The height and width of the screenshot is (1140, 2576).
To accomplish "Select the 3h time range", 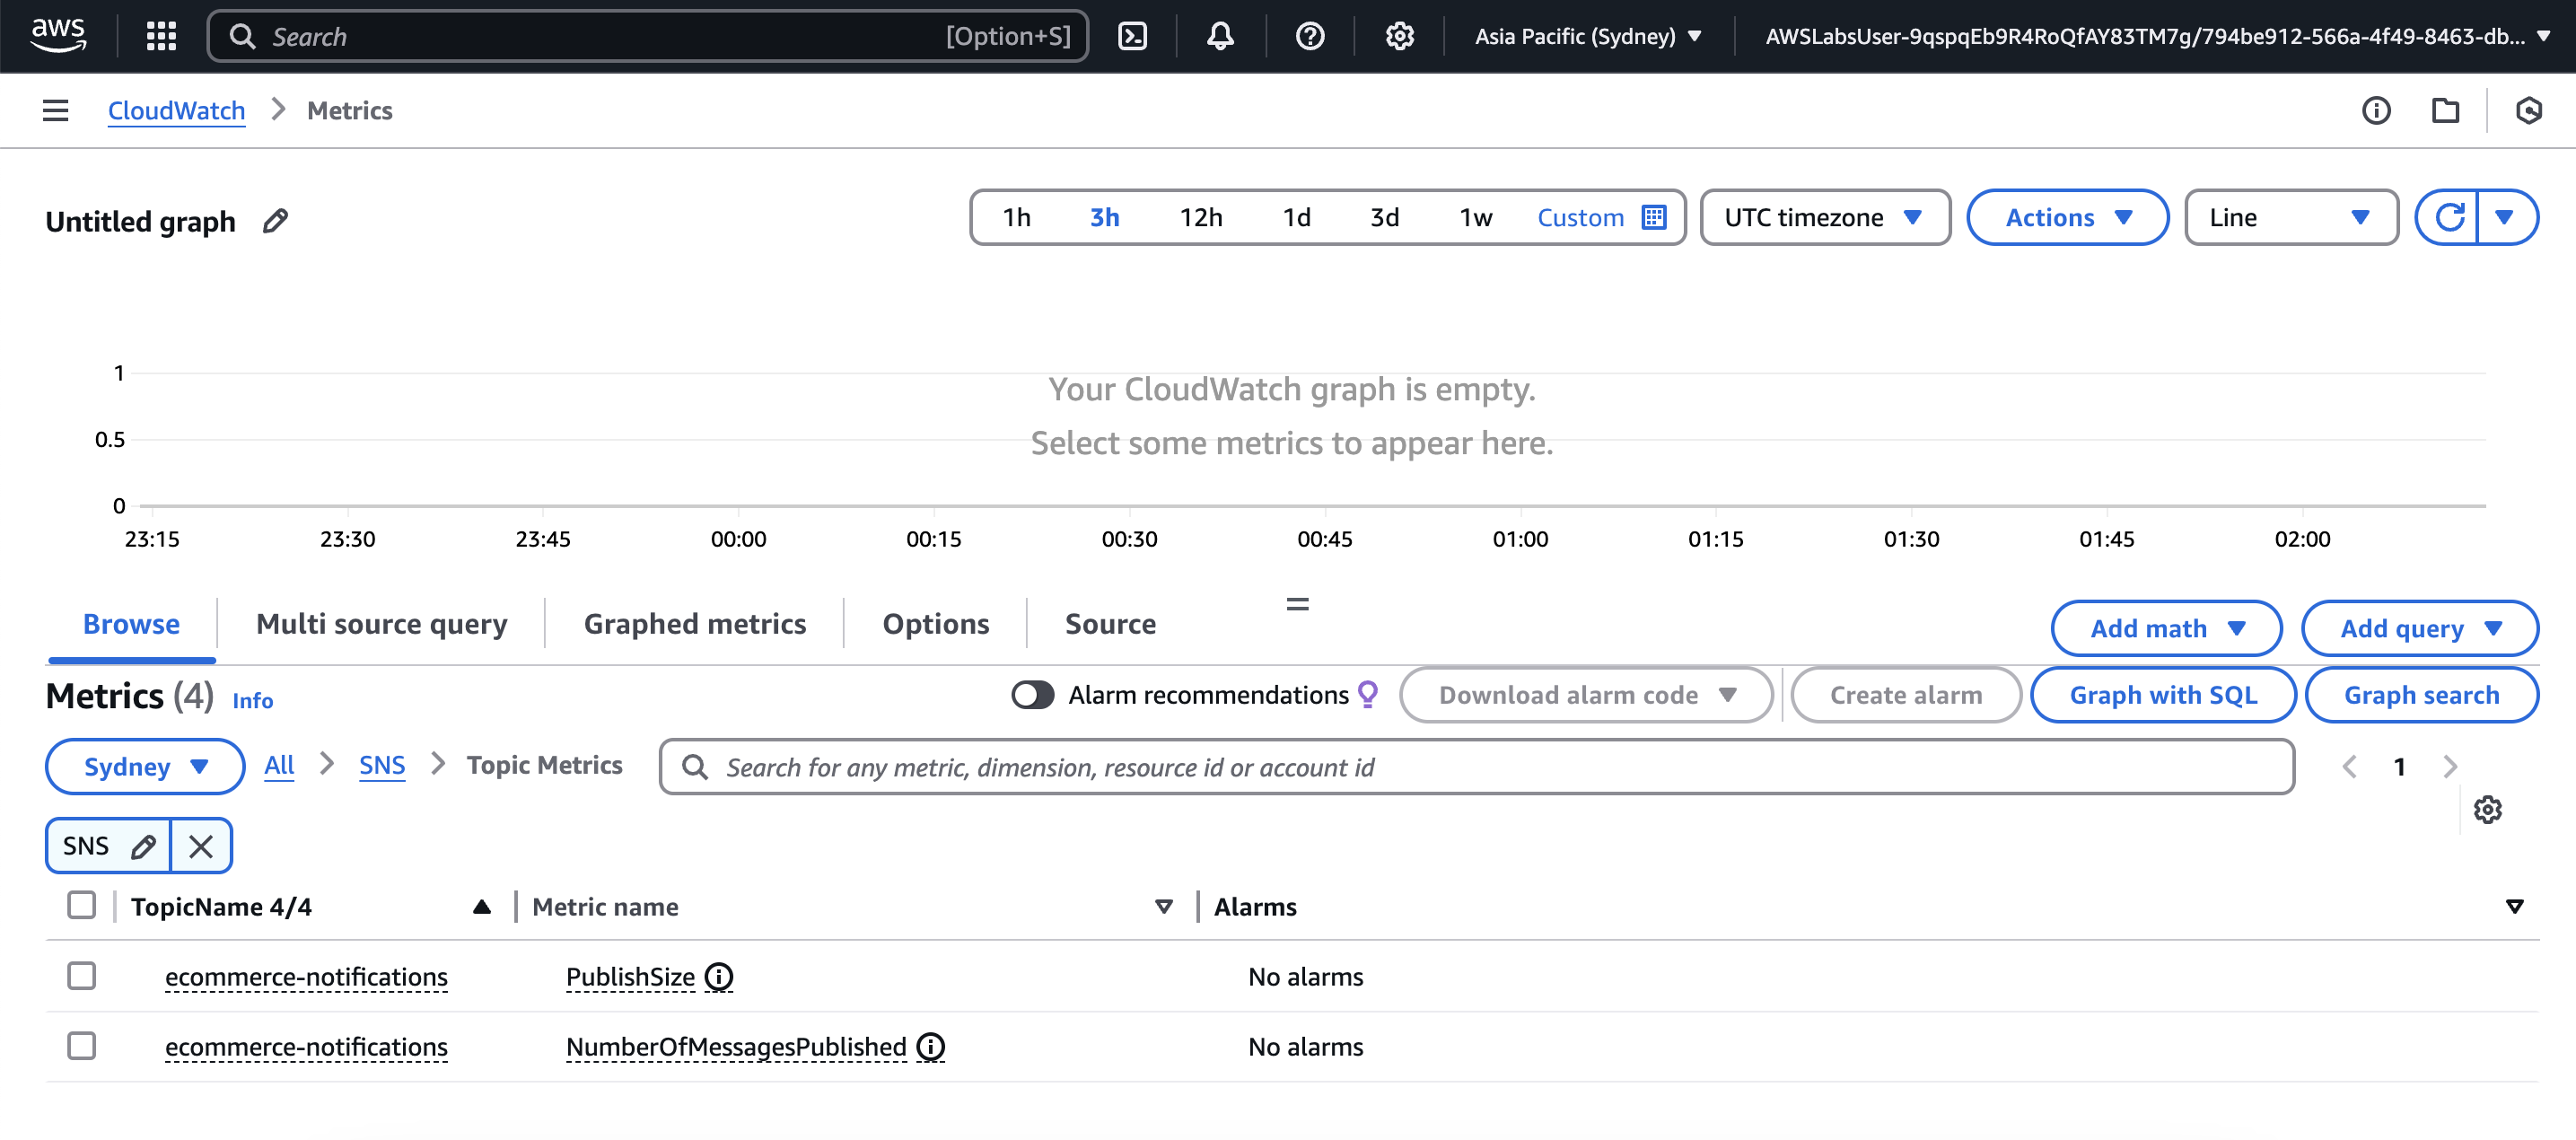I will [x=1104, y=217].
